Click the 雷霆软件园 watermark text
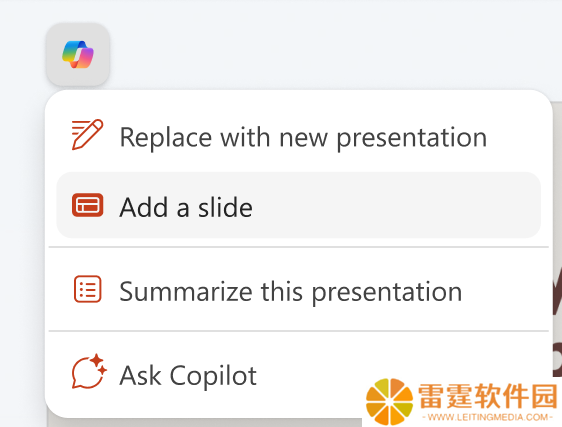The image size is (562, 427). (x=488, y=396)
